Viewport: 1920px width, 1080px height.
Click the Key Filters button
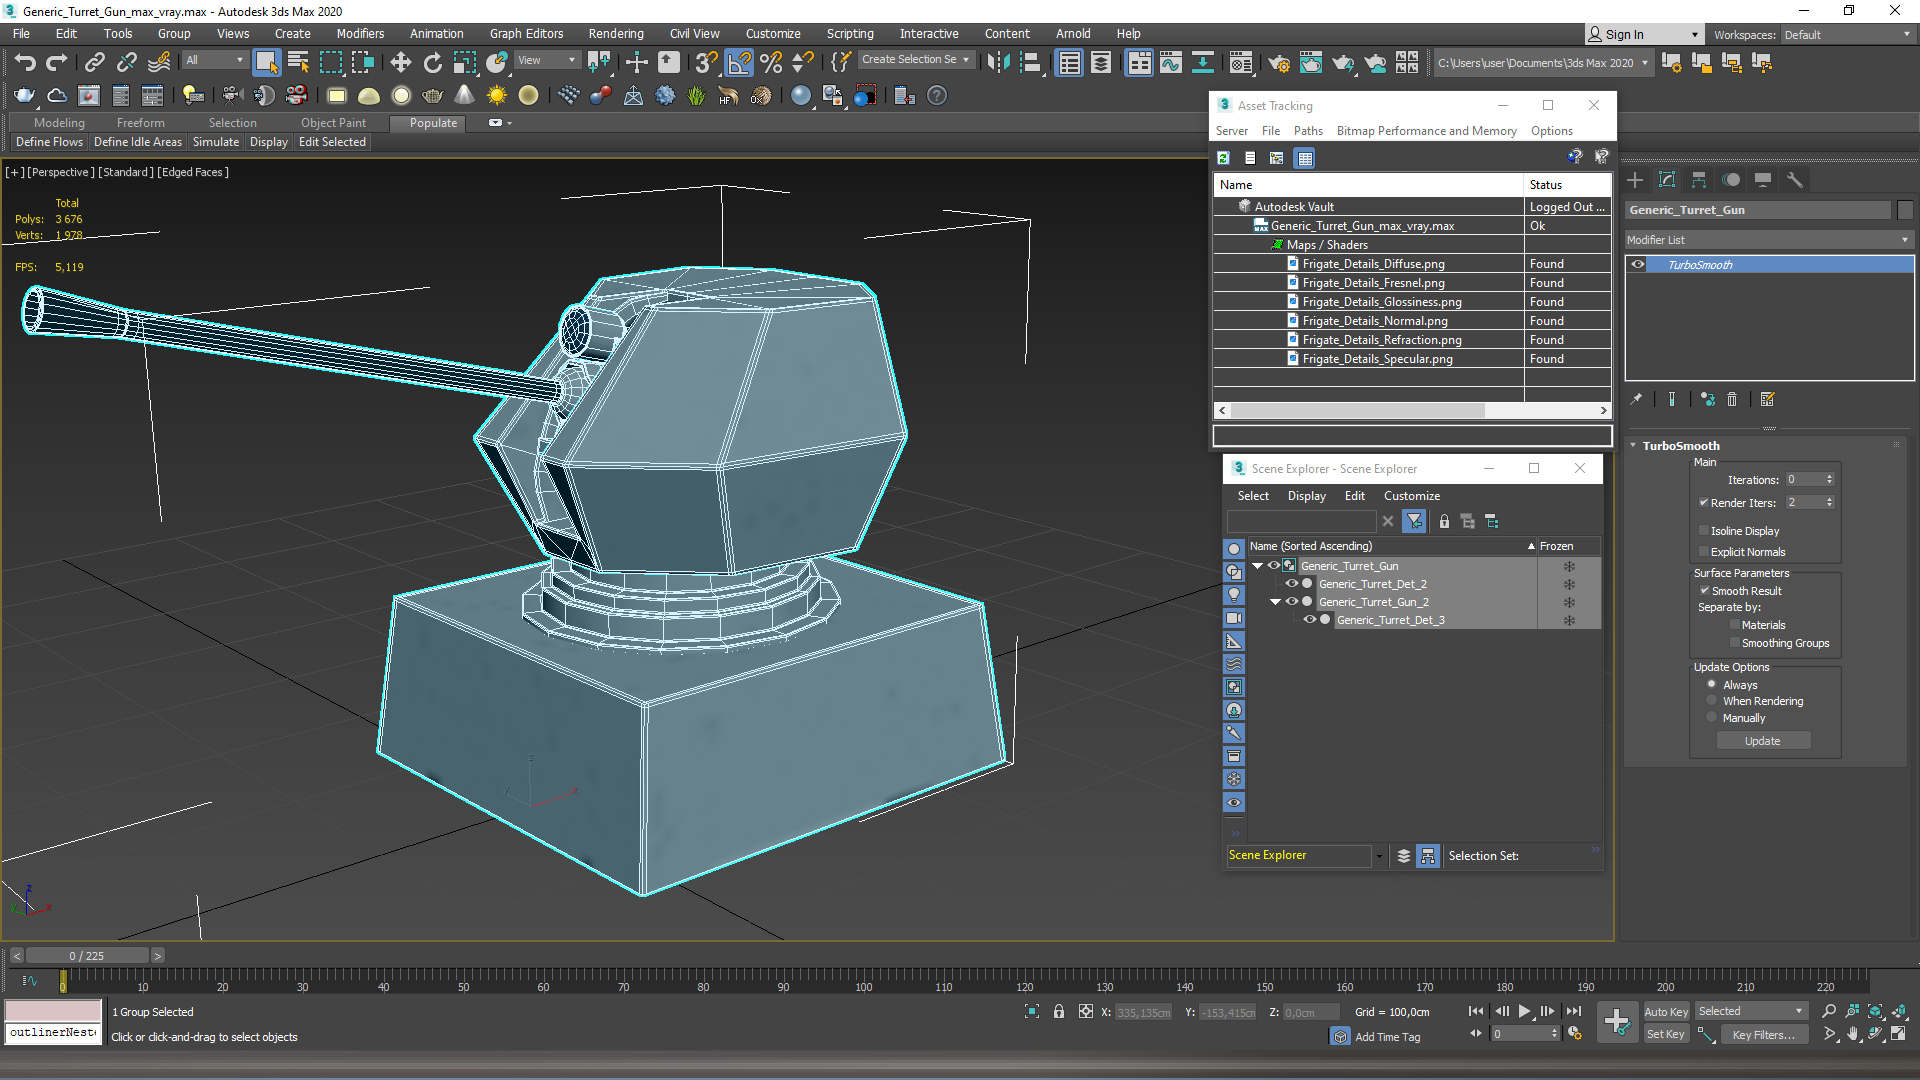(x=1763, y=1035)
